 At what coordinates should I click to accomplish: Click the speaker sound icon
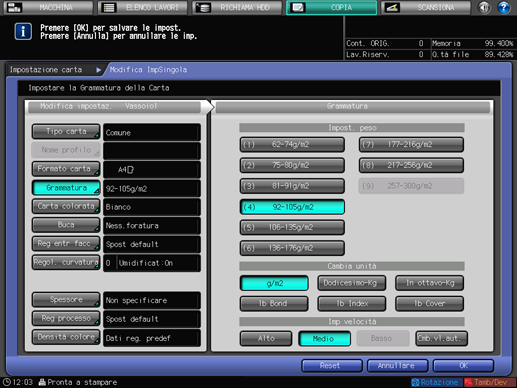(x=484, y=7)
